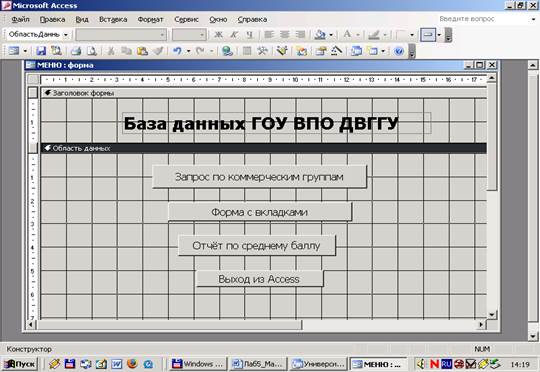Expand the New Object dropdown arrow

(x=383, y=51)
